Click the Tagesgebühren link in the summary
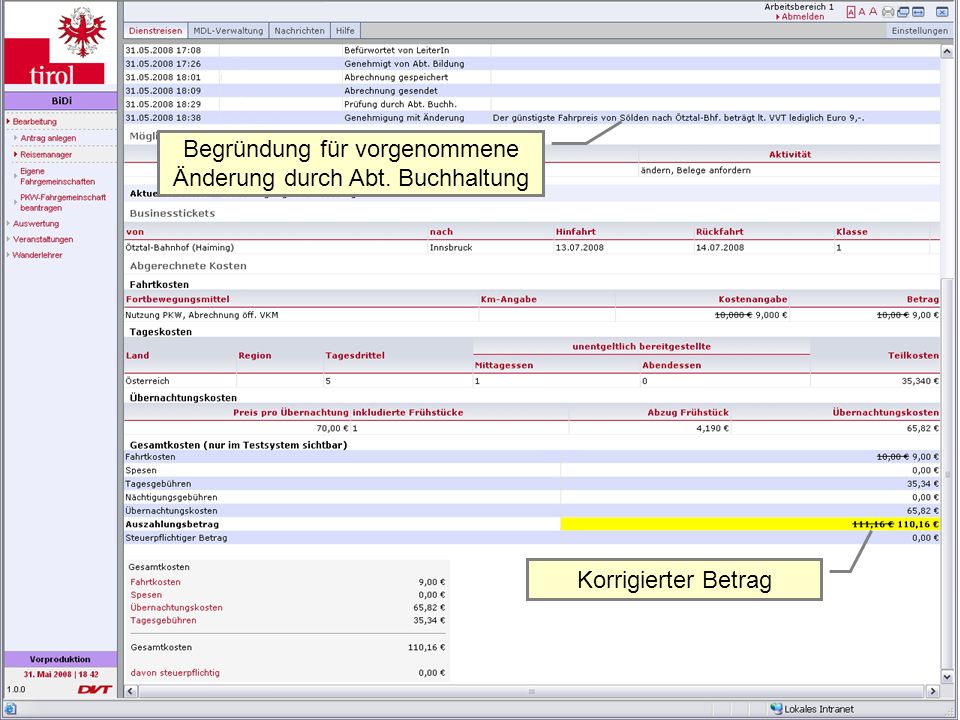960x720 pixels. click(x=163, y=620)
